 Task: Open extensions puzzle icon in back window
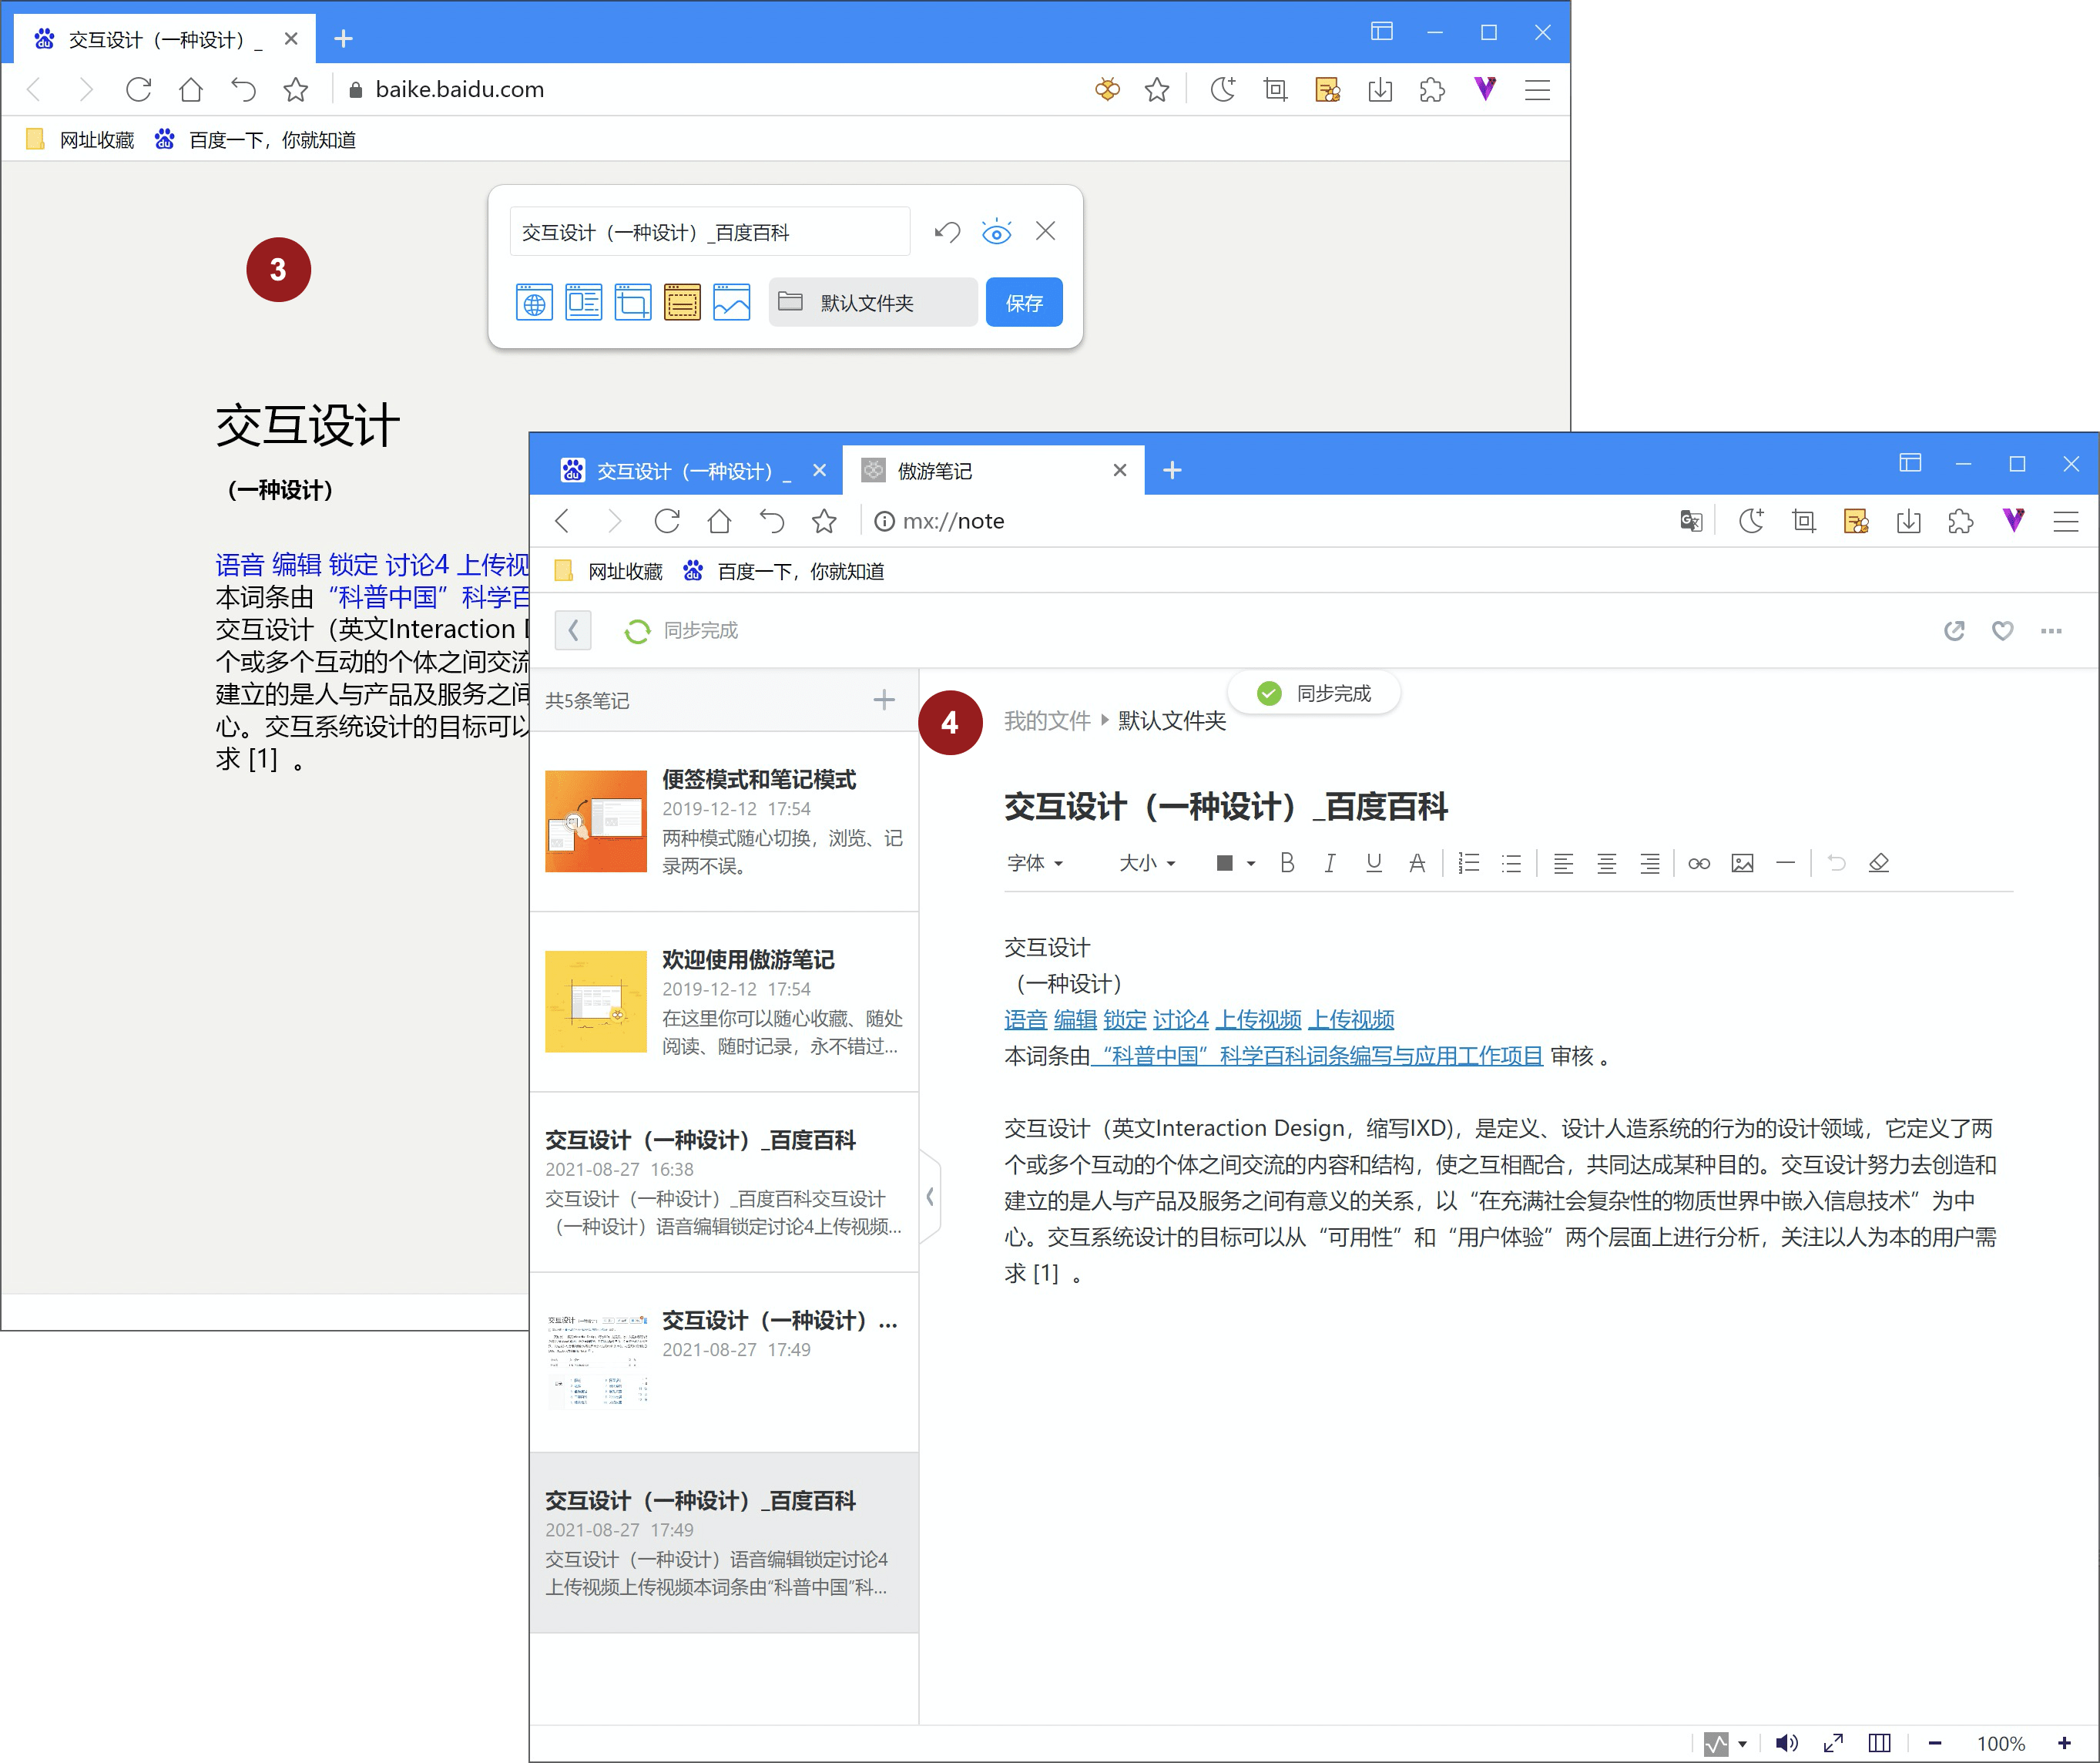1432,90
